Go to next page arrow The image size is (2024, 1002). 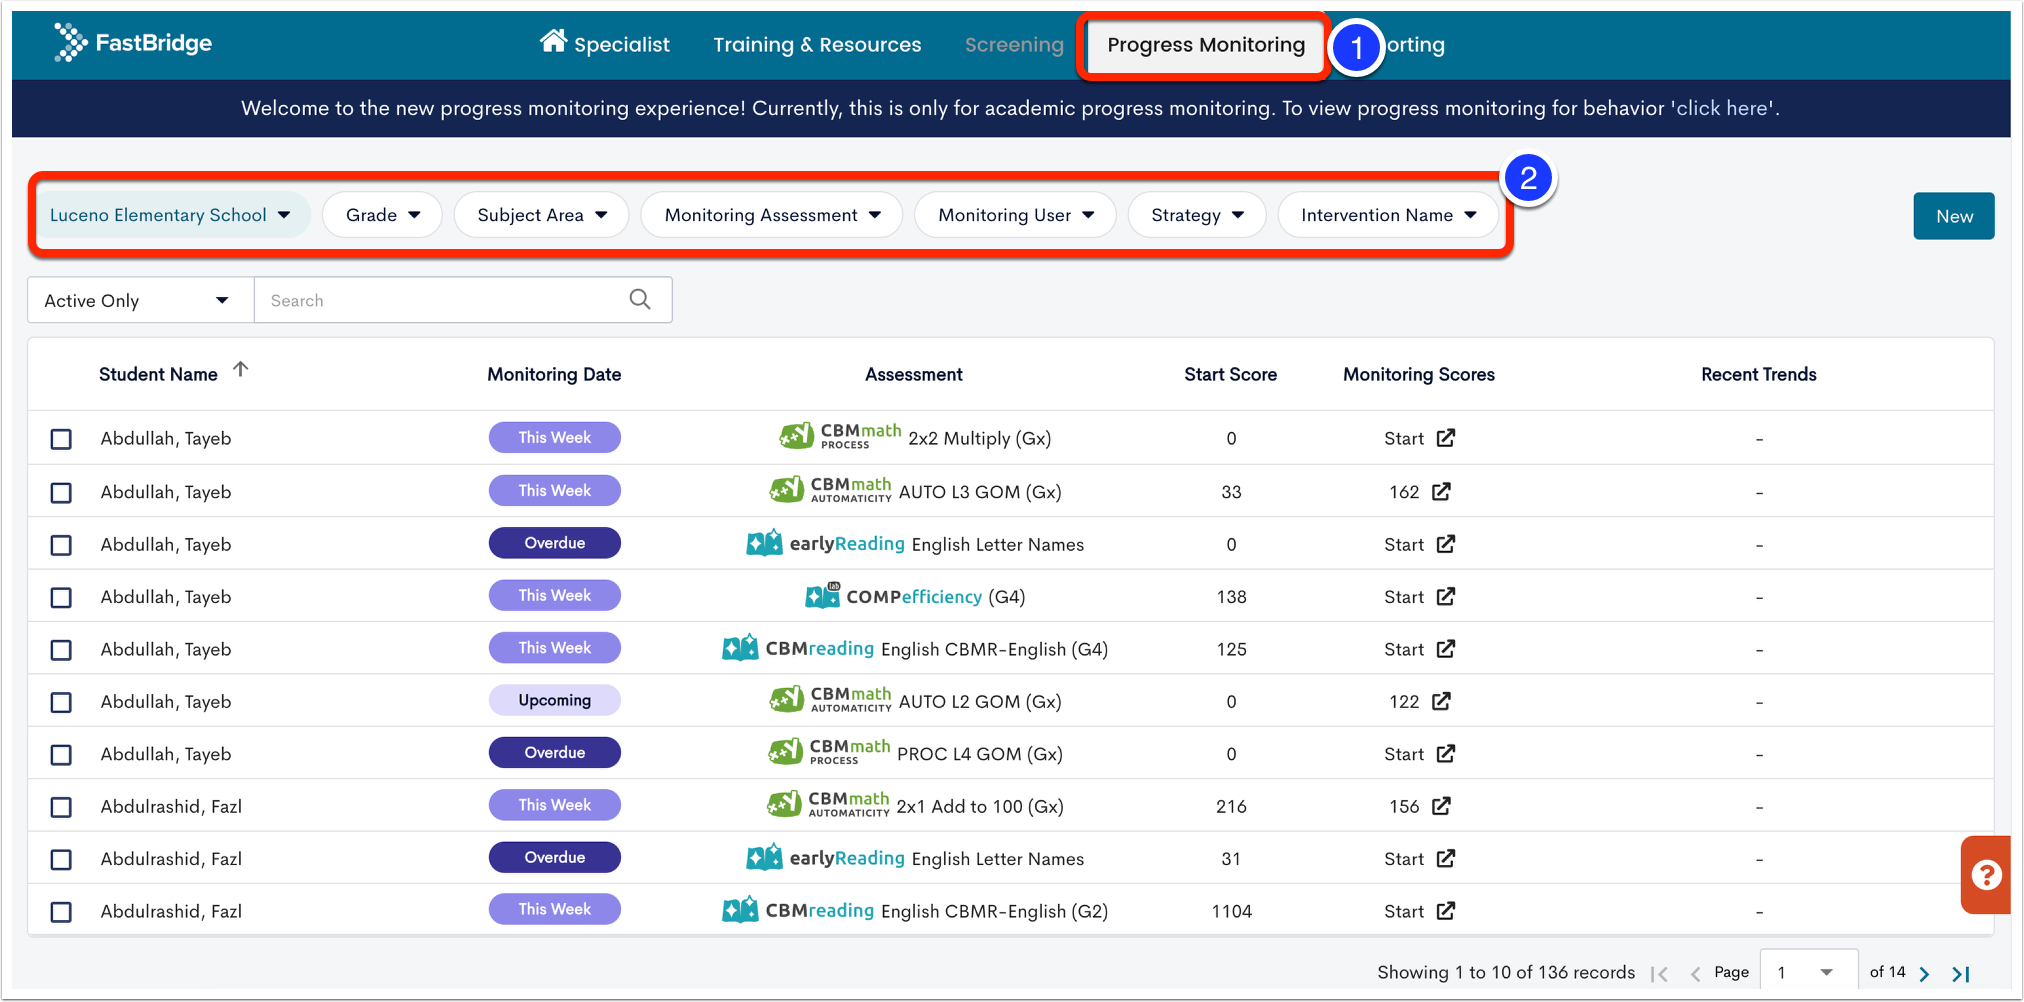[1924, 973]
